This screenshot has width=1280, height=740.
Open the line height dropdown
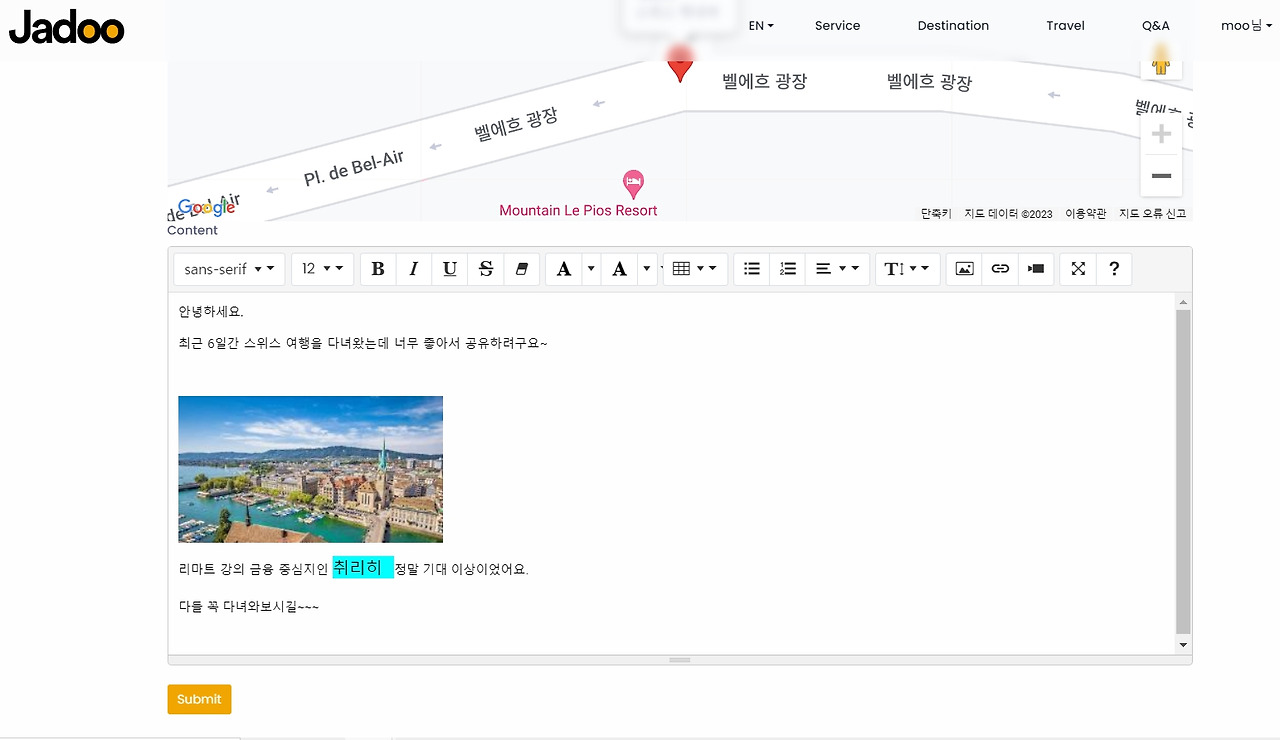click(907, 269)
